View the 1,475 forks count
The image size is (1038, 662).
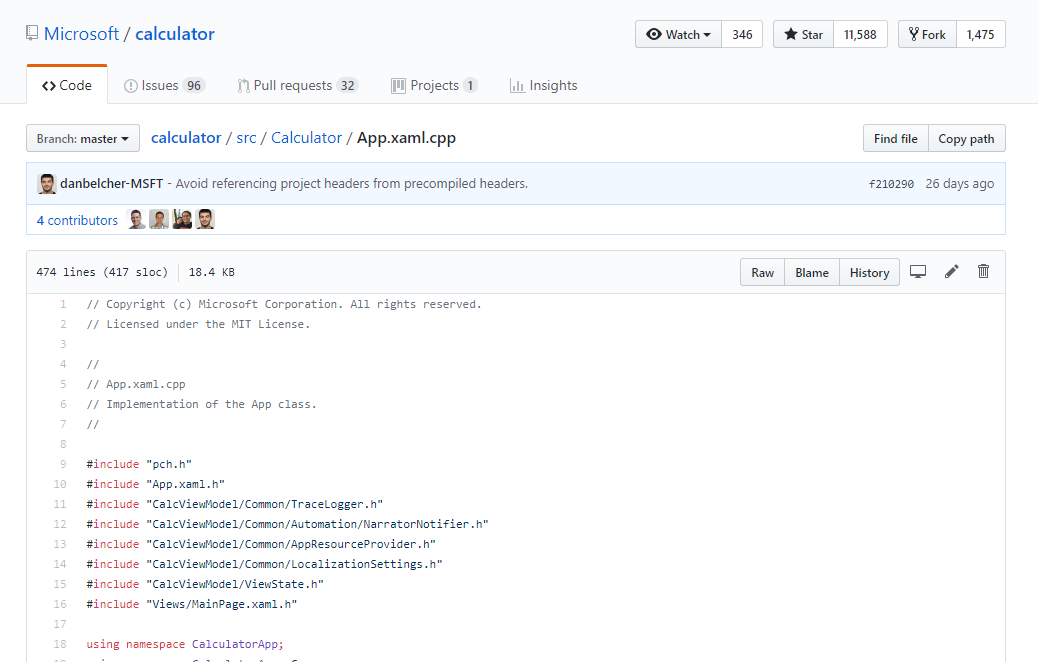click(980, 34)
